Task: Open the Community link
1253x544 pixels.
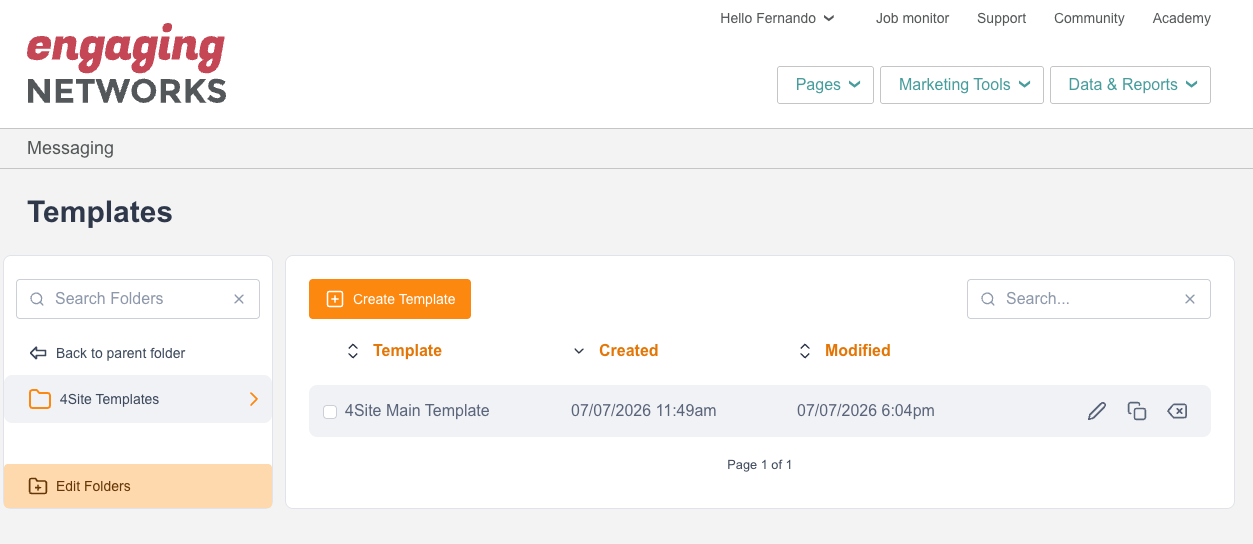Action: tap(1089, 18)
